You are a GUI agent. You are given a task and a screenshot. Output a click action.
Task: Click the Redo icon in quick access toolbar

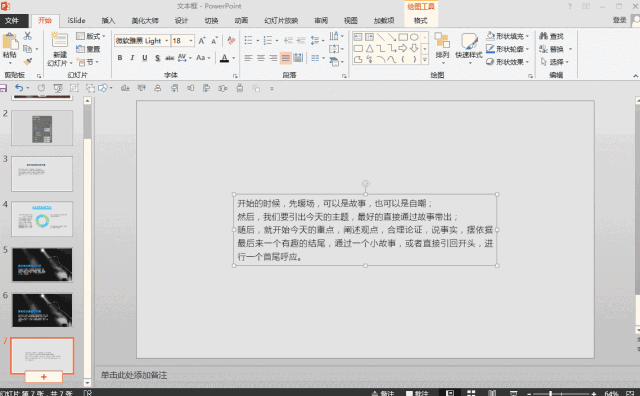41,88
